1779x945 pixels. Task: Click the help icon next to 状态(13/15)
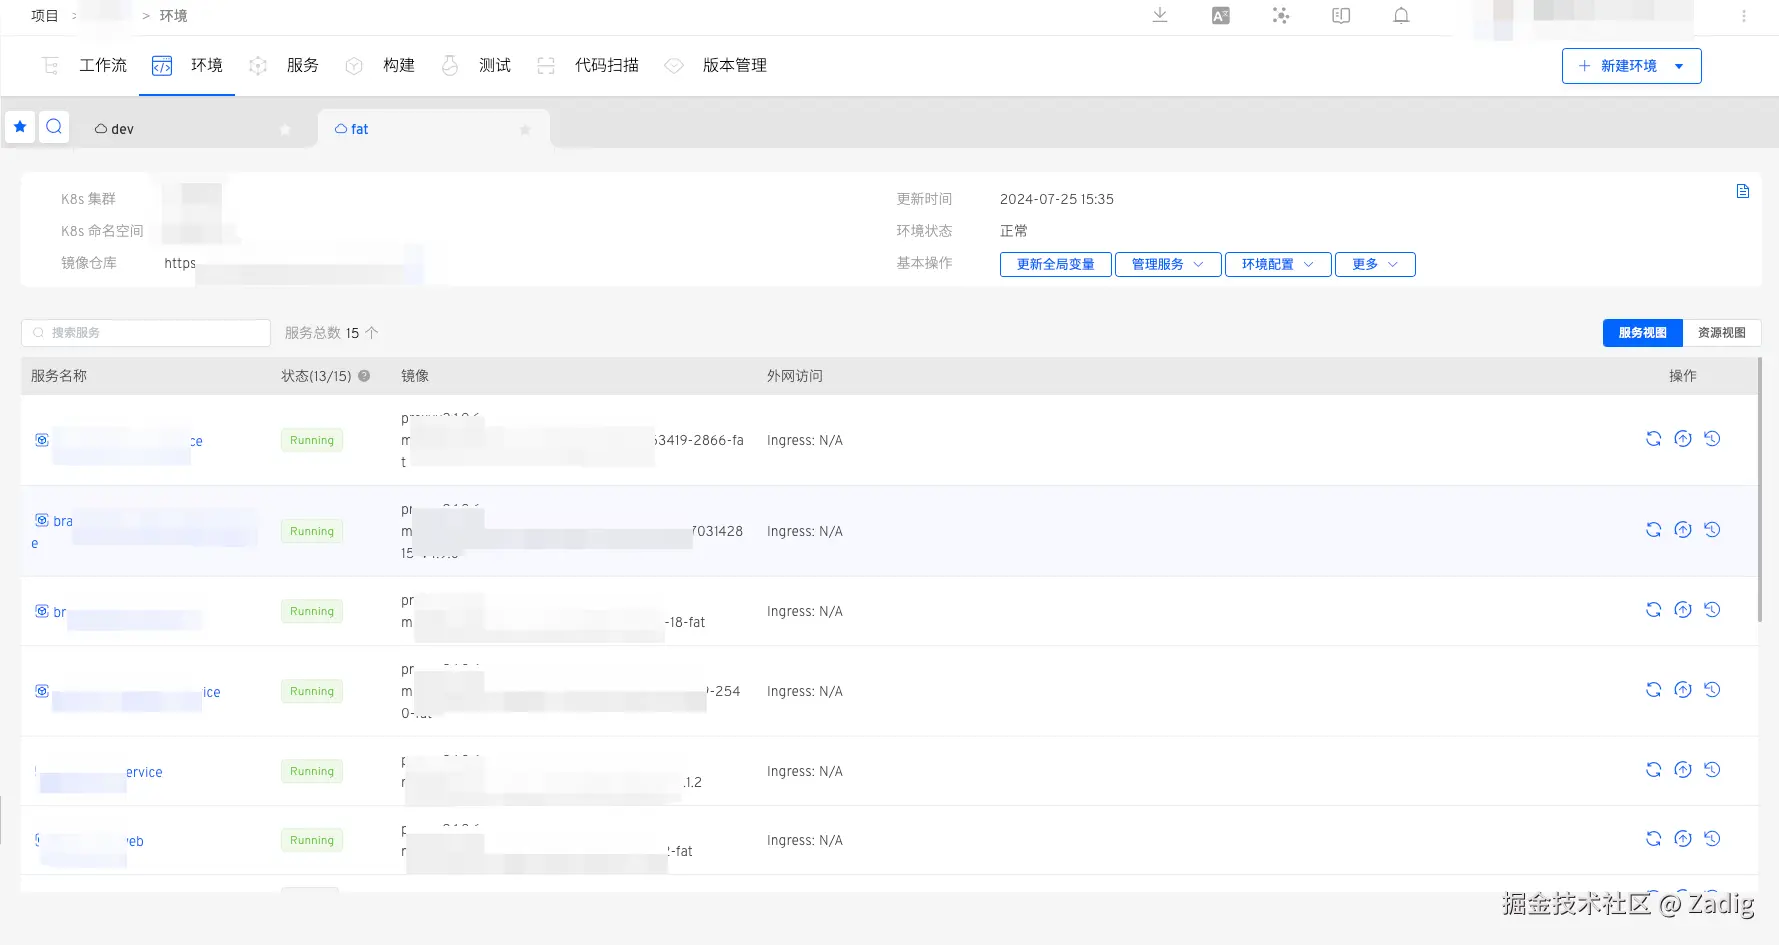coord(364,376)
